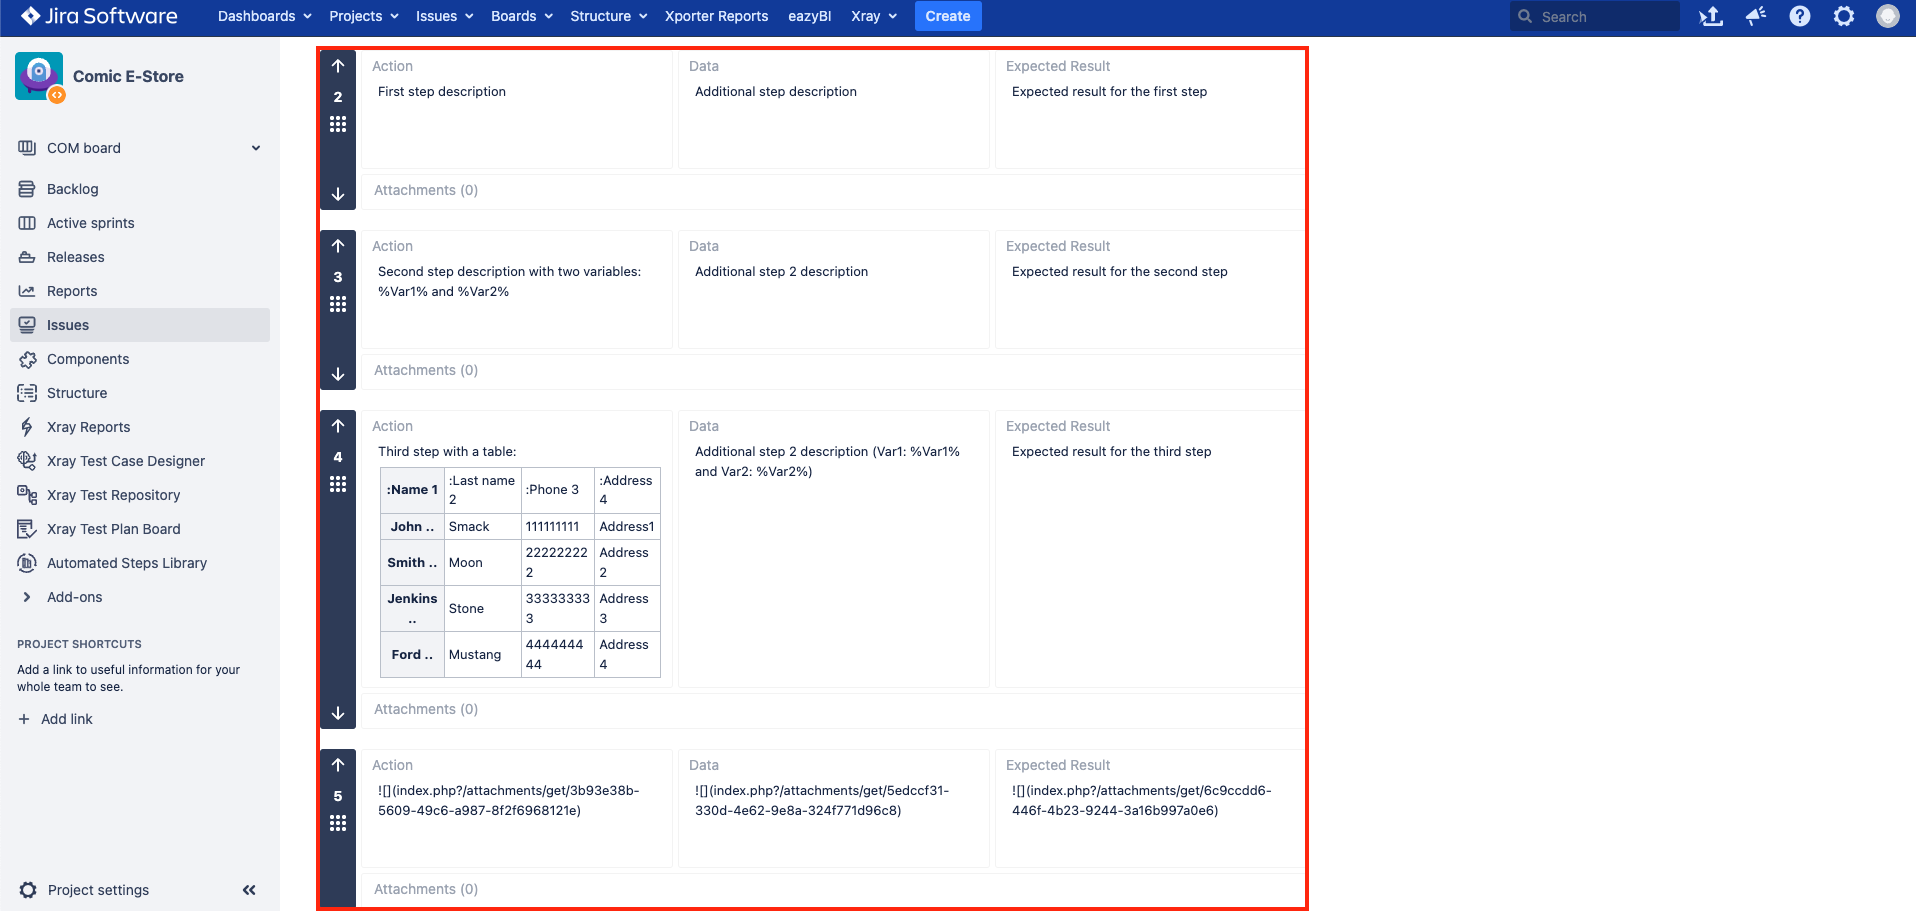This screenshot has width=1916, height=911.
Task: Expand Attachments (0) of step 2
Action: click(426, 190)
